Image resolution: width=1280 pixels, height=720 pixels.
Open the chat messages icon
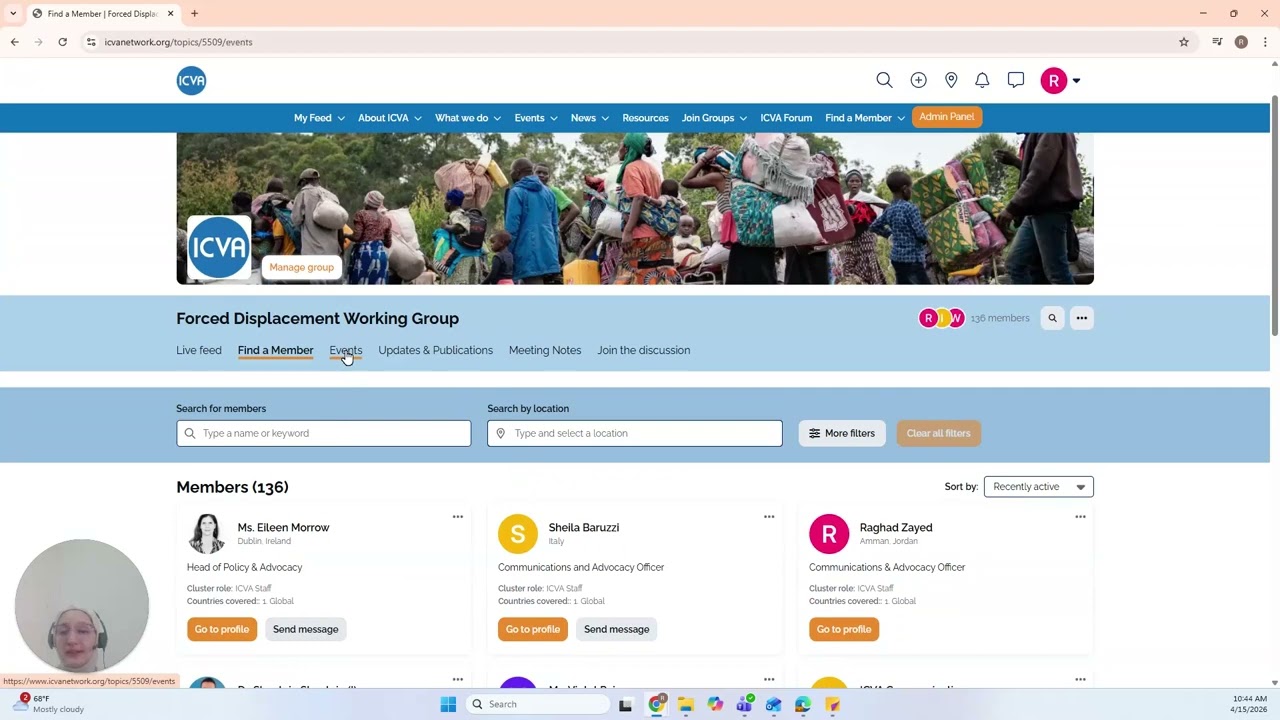click(x=1015, y=80)
